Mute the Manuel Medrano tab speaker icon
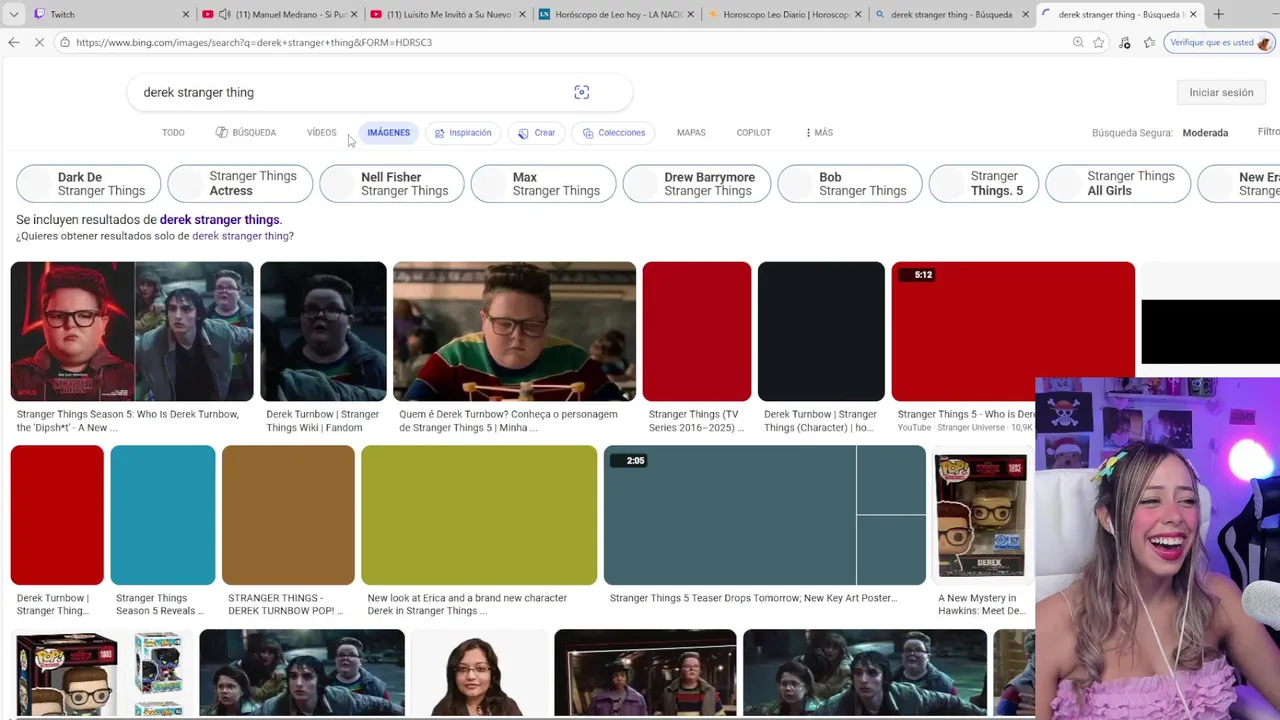Viewport: 1280px width, 720px height. click(224, 14)
